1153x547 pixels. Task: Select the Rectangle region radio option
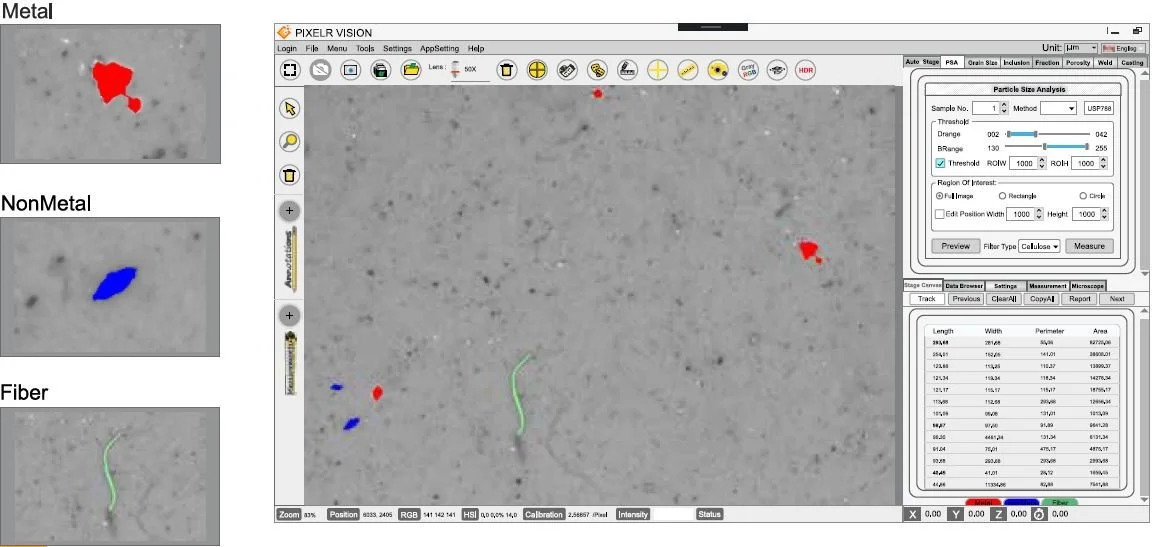(x=1002, y=196)
